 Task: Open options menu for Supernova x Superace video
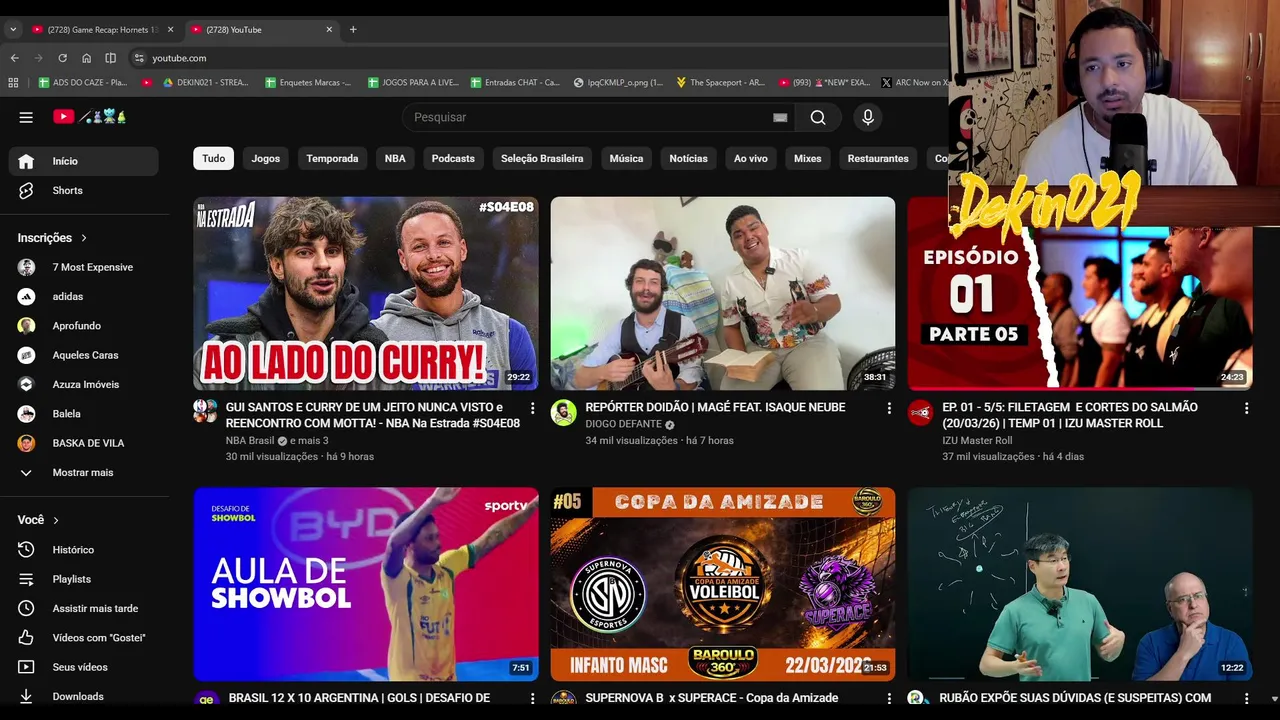point(889,698)
